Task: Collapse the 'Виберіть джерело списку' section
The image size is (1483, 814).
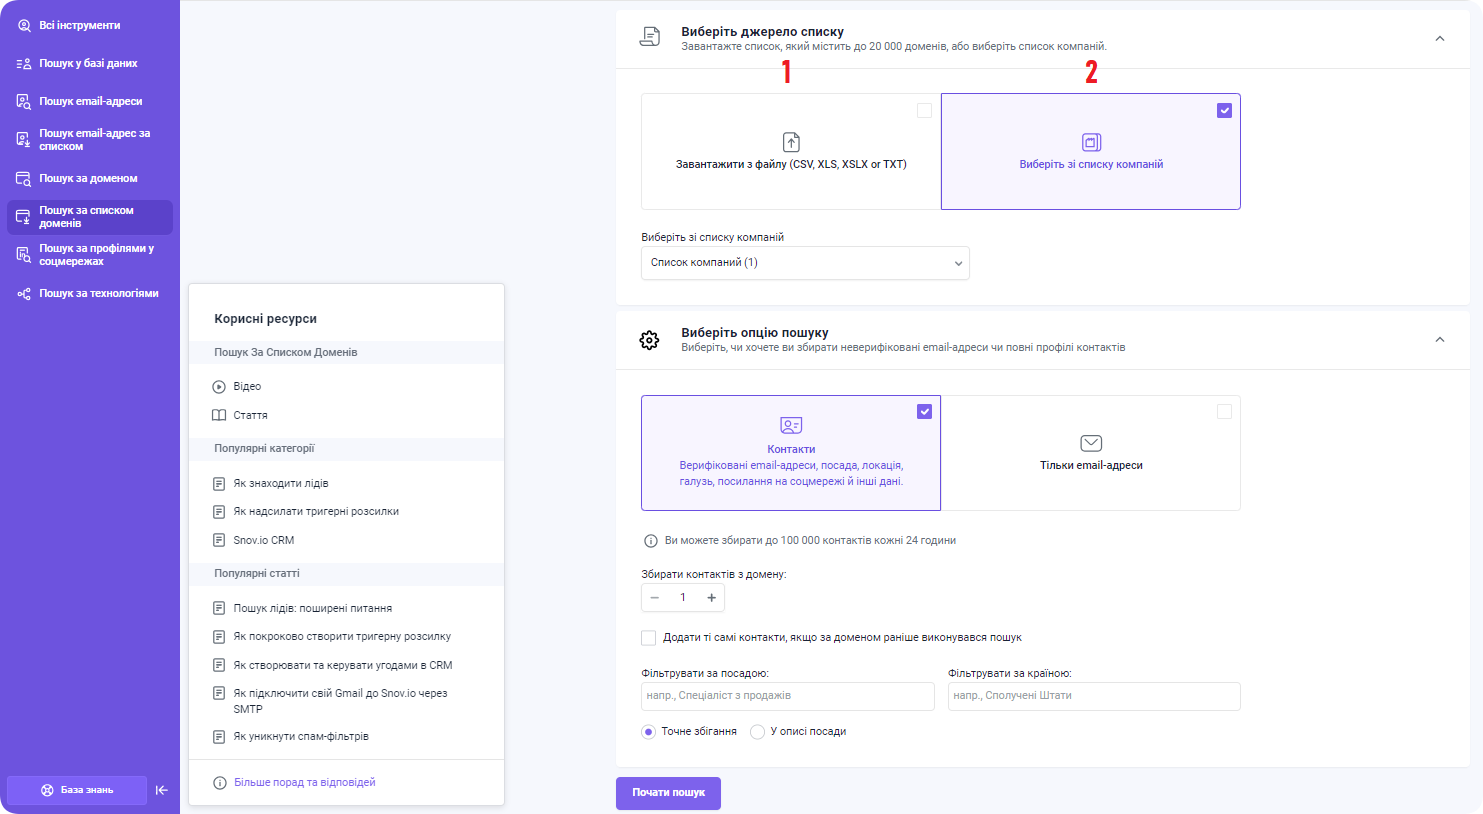Action: [x=1440, y=39]
